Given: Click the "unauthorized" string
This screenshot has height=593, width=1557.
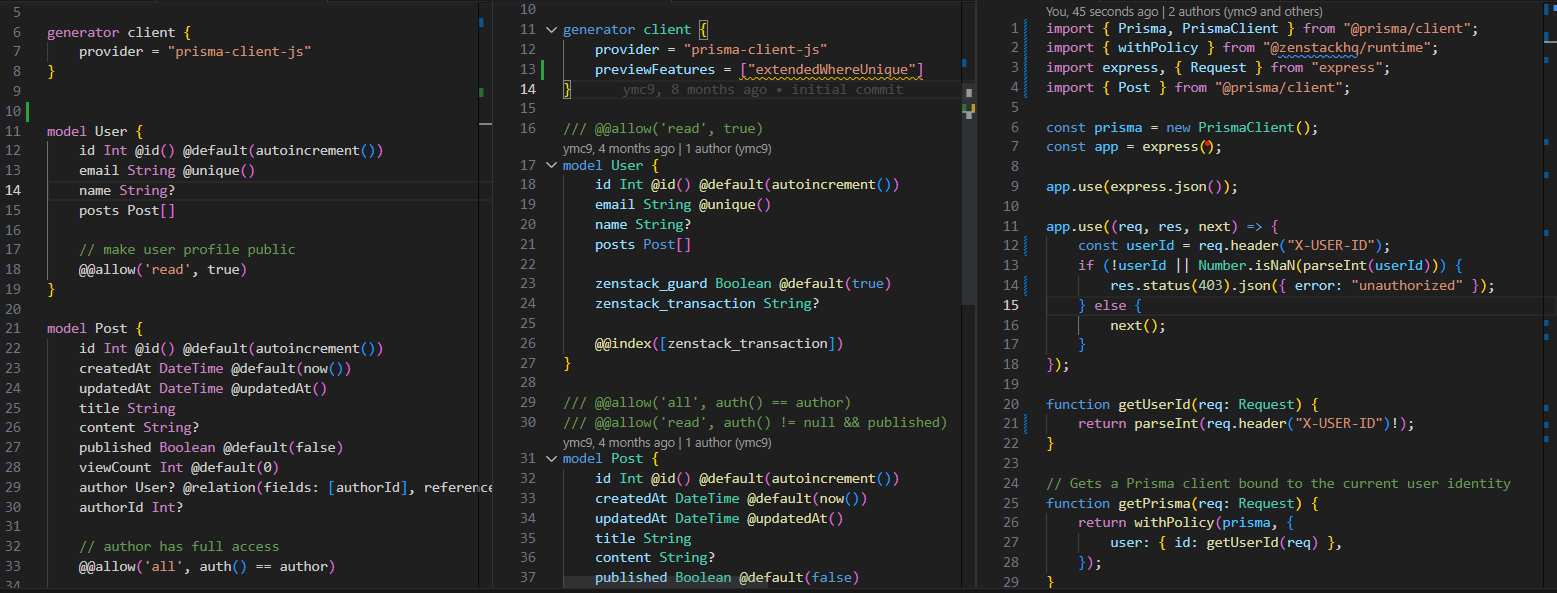Looking at the screenshot, I should click(1407, 285).
